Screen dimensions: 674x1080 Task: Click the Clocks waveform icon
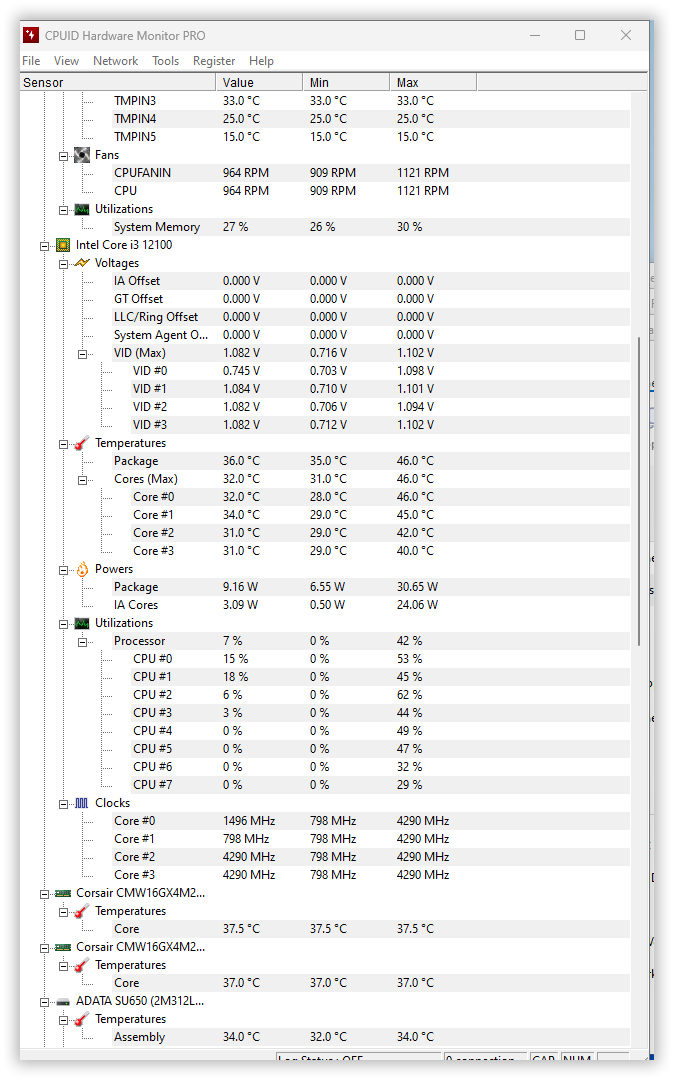tap(82, 803)
